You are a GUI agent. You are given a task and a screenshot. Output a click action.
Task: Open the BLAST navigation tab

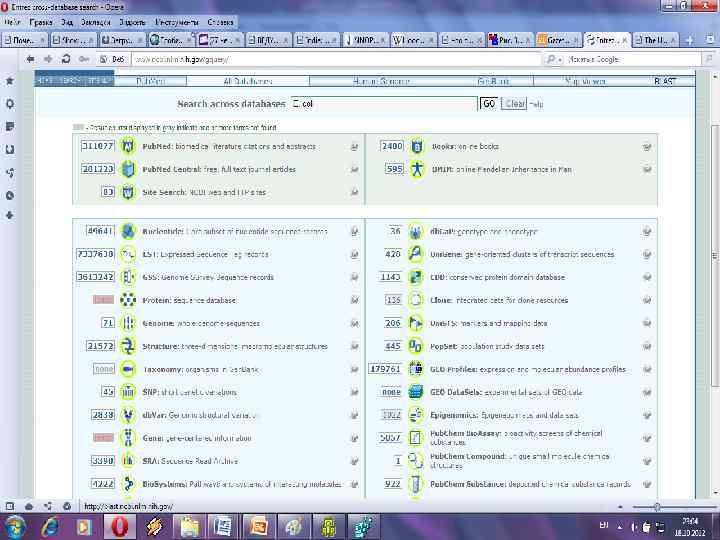click(x=665, y=81)
